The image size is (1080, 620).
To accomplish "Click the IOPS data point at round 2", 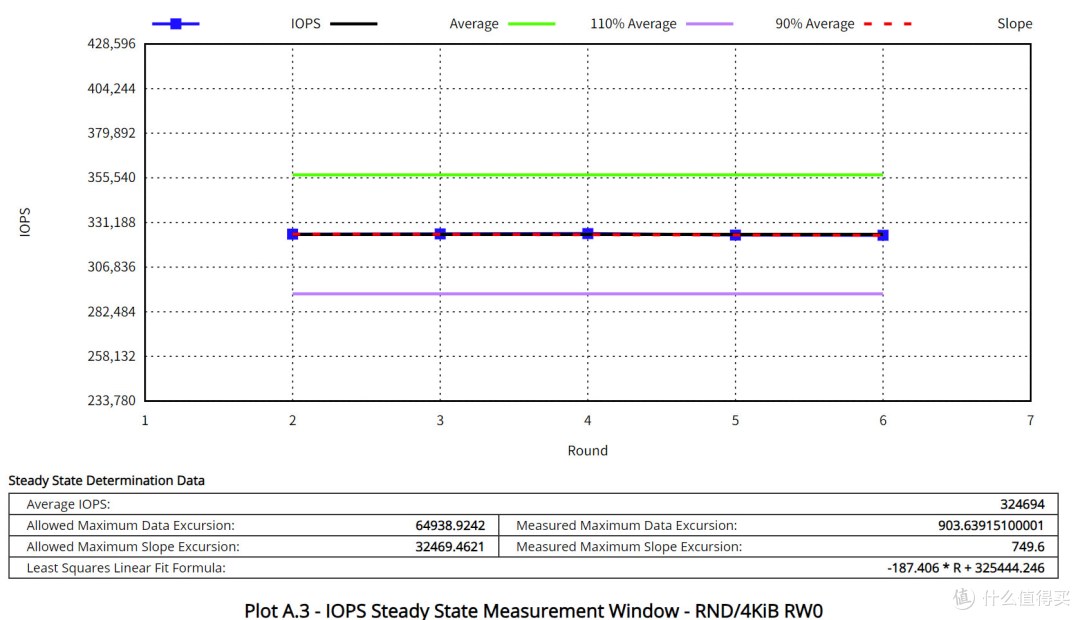I will pos(293,234).
